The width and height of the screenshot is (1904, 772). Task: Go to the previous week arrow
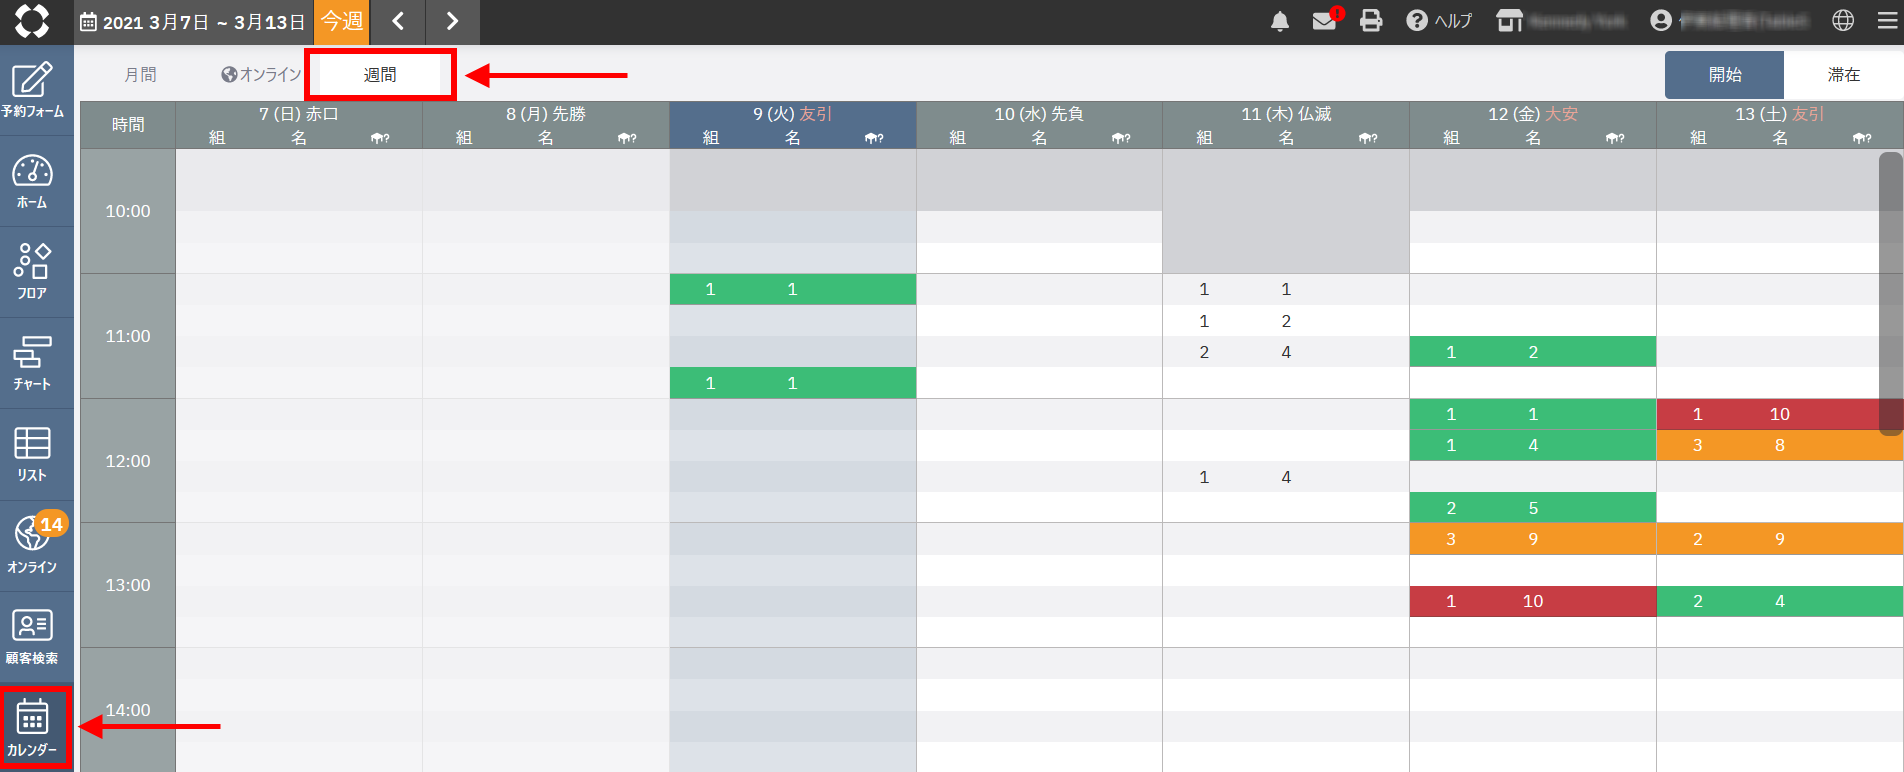click(x=398, y=21)
